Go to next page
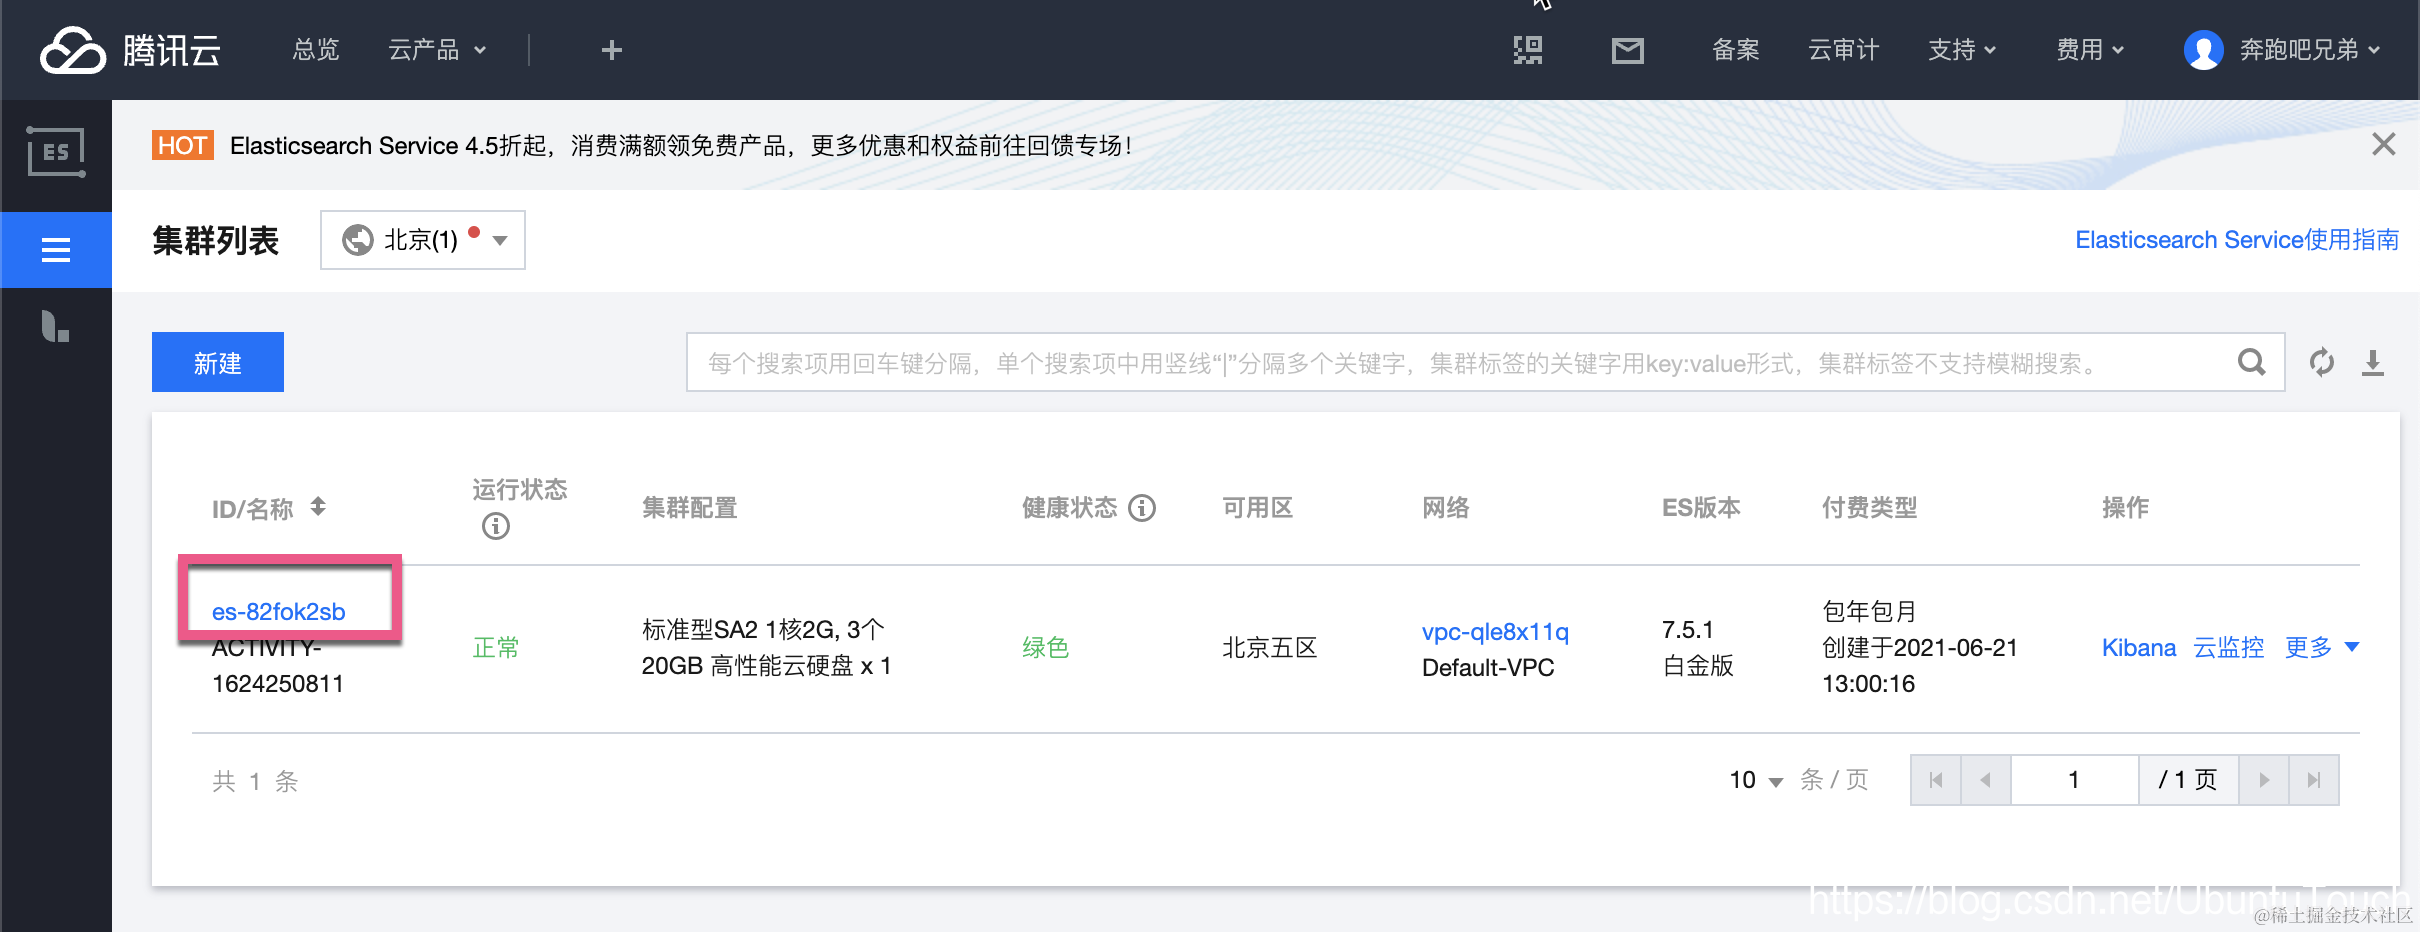The height and width of the screenshot is (932, 2420). coord(2264,780)
